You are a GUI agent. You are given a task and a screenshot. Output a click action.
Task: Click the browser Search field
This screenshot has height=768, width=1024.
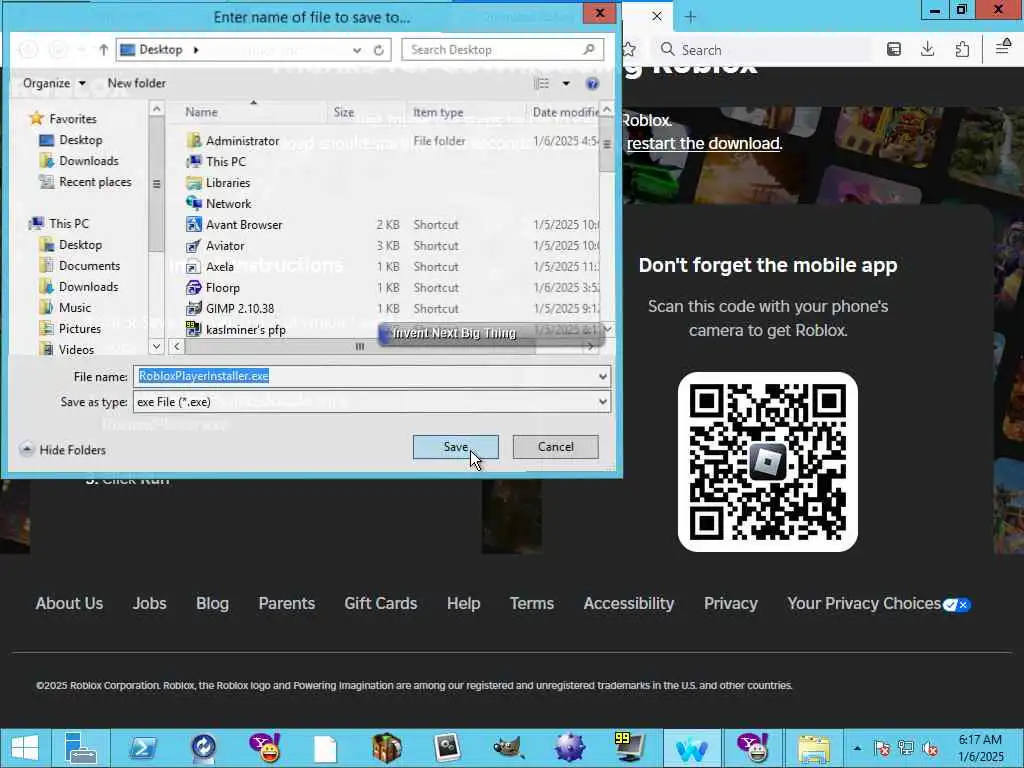click(x=764, y=50)
